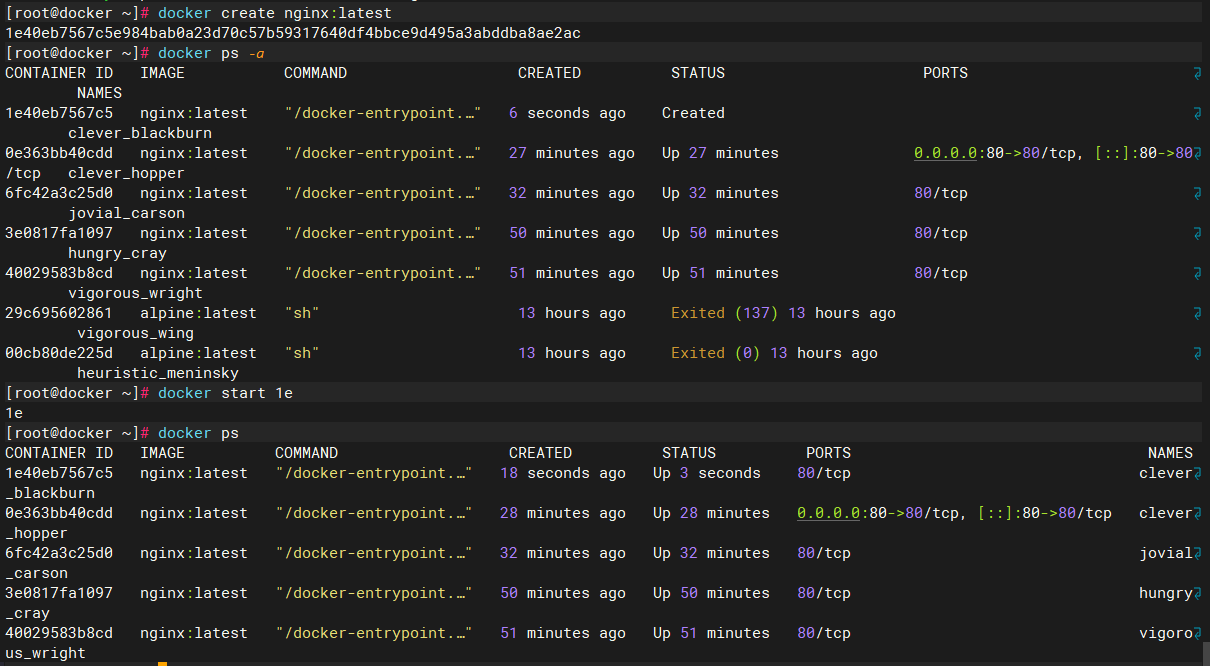Click the "sh" command in the 00cb80de225d row
The image size is (1210, 666).
click(302, 353)
